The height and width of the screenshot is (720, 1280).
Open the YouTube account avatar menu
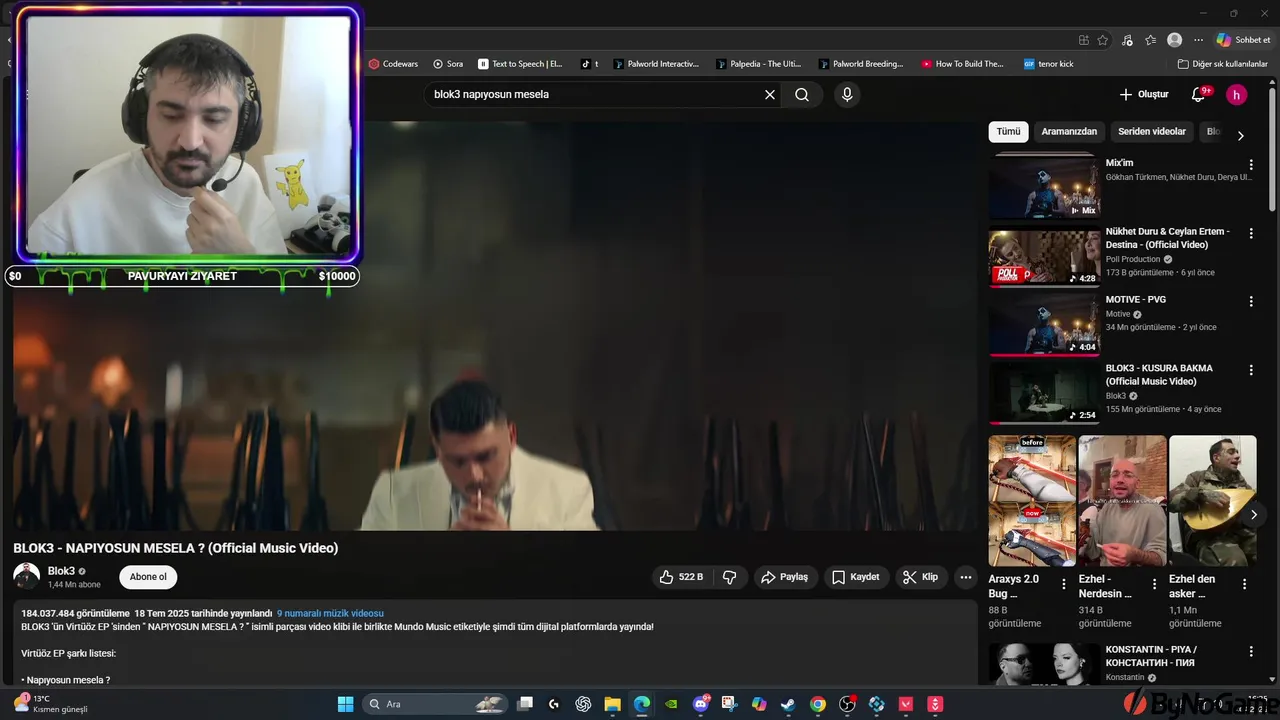click(x=1237, y=94)
